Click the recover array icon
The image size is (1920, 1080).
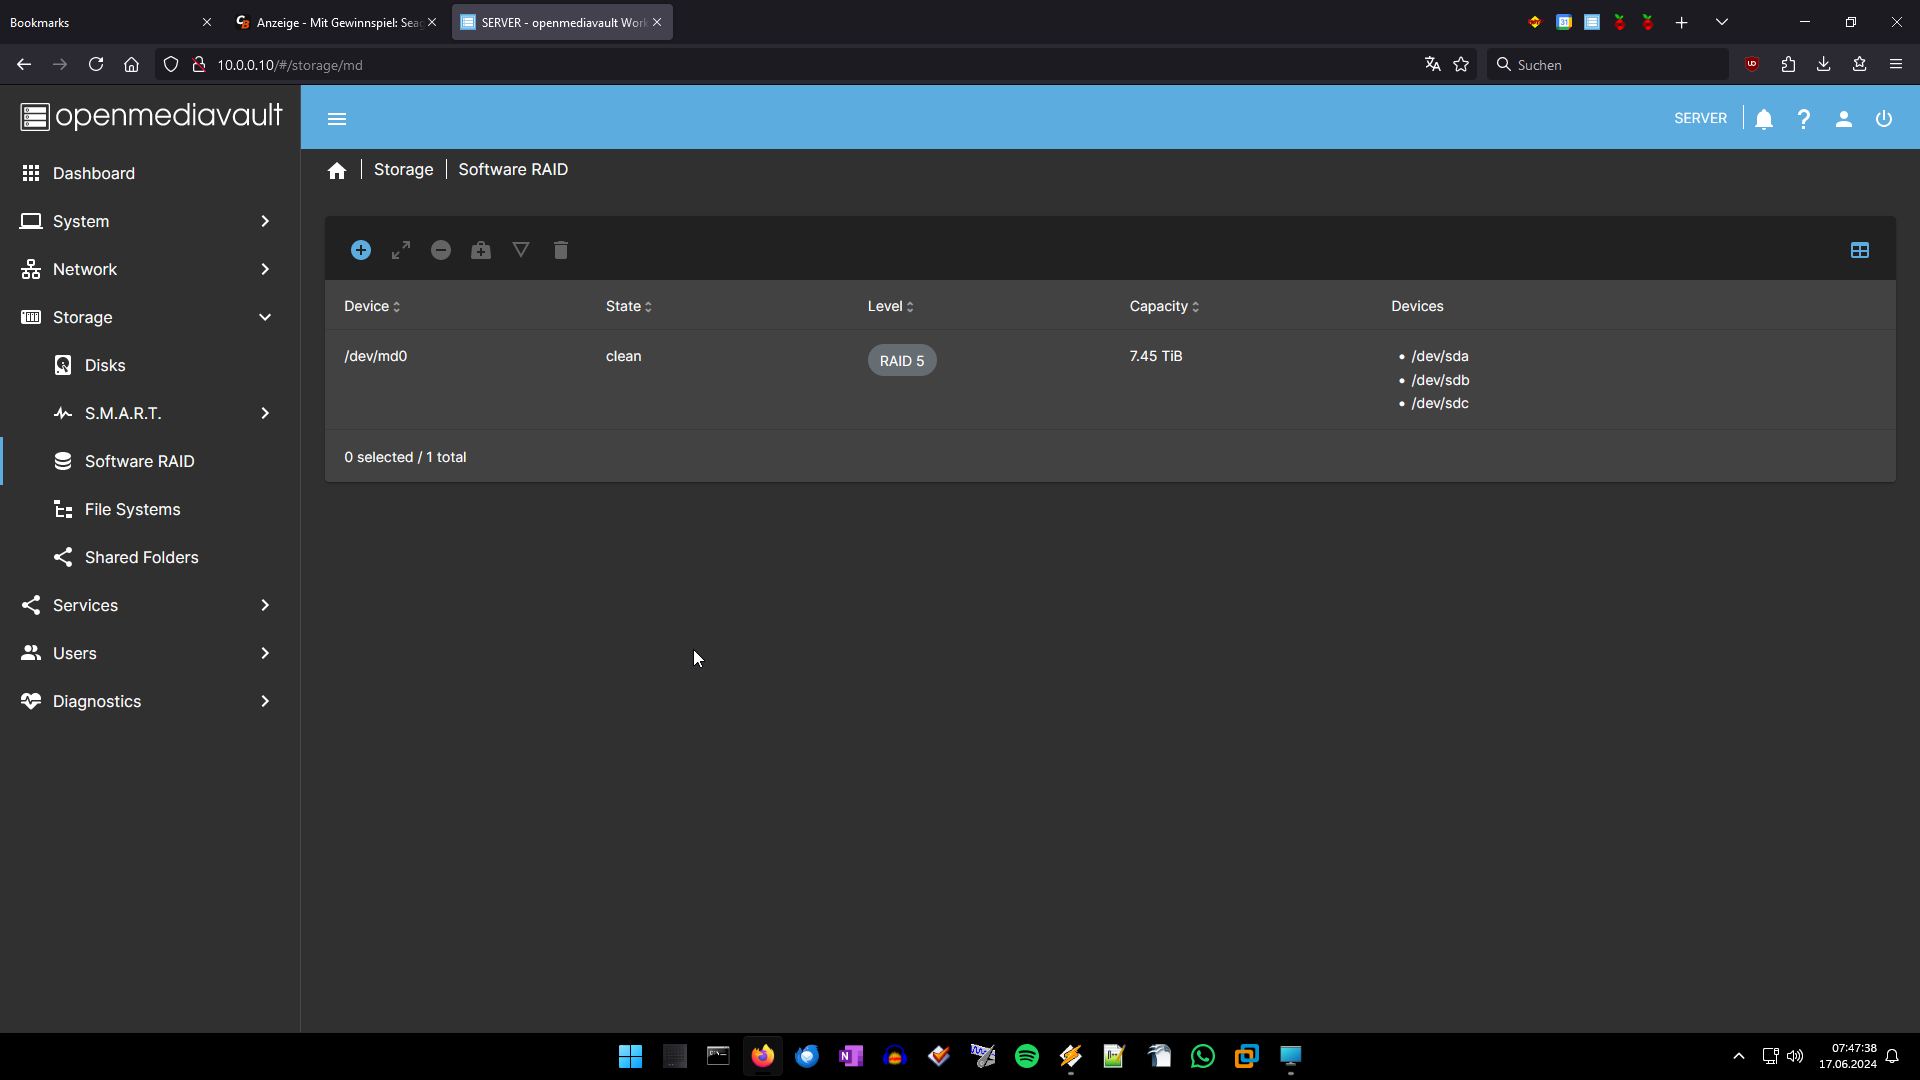click(x=481, y=250)
